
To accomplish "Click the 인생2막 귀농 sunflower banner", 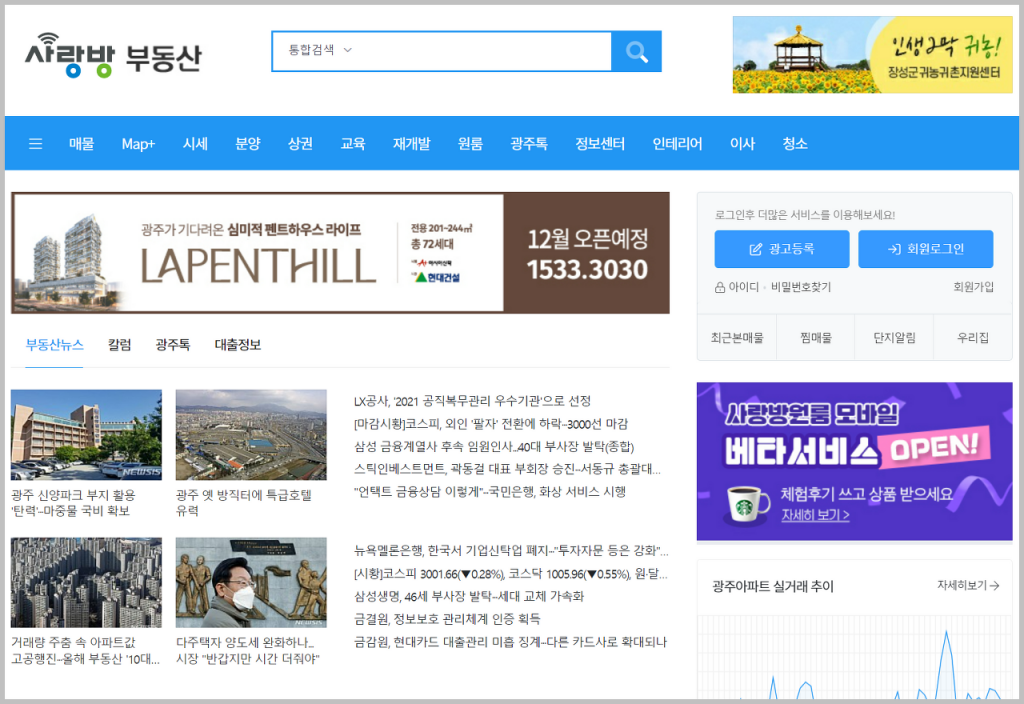I will coord(872,55).
